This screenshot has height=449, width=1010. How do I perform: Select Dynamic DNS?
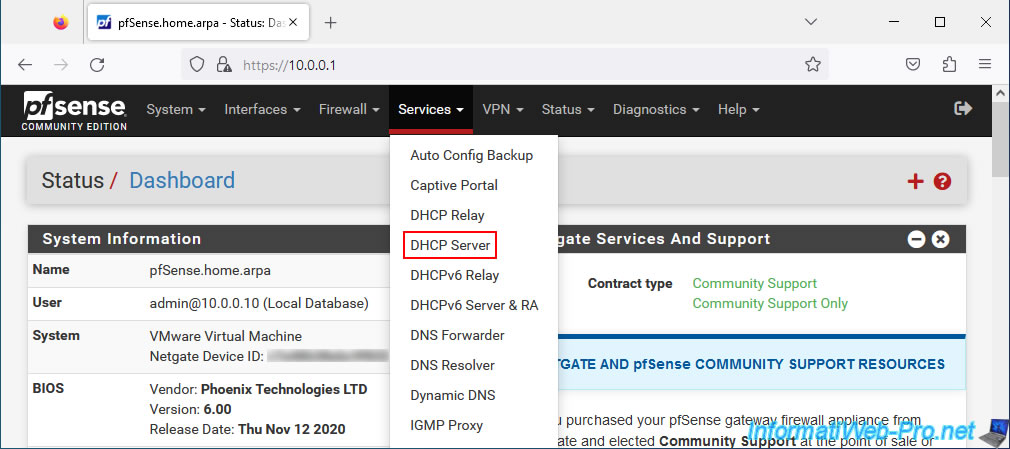click(x=453, y=395)
